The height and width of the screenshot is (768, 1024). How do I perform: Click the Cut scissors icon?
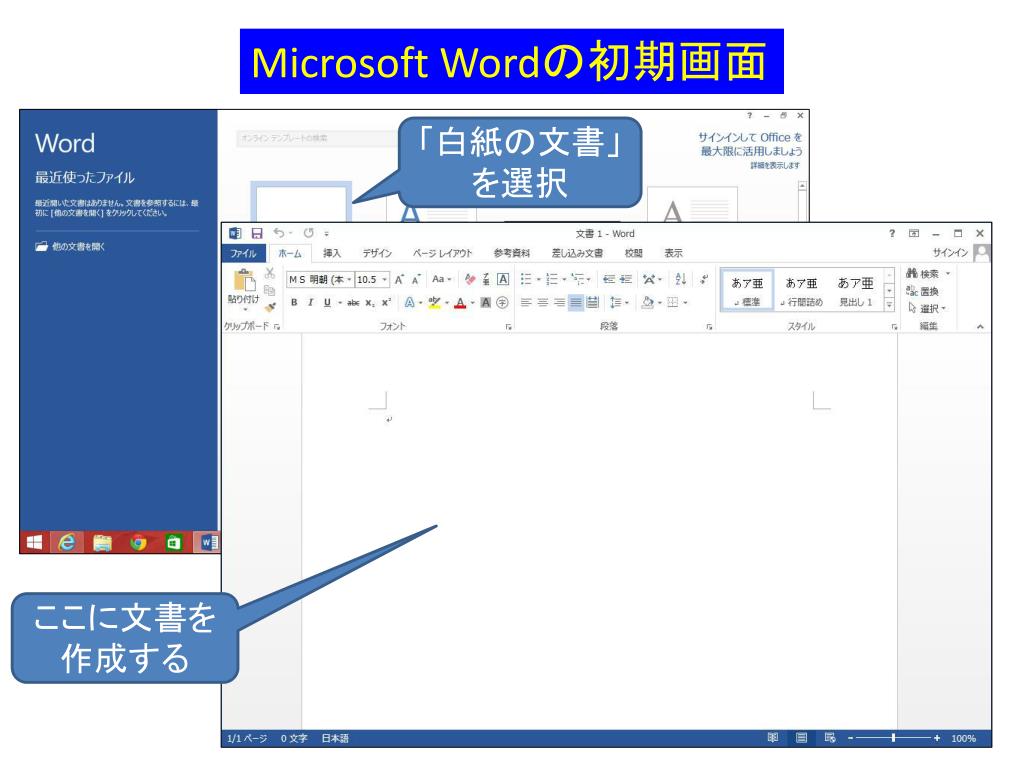(270, 274)
